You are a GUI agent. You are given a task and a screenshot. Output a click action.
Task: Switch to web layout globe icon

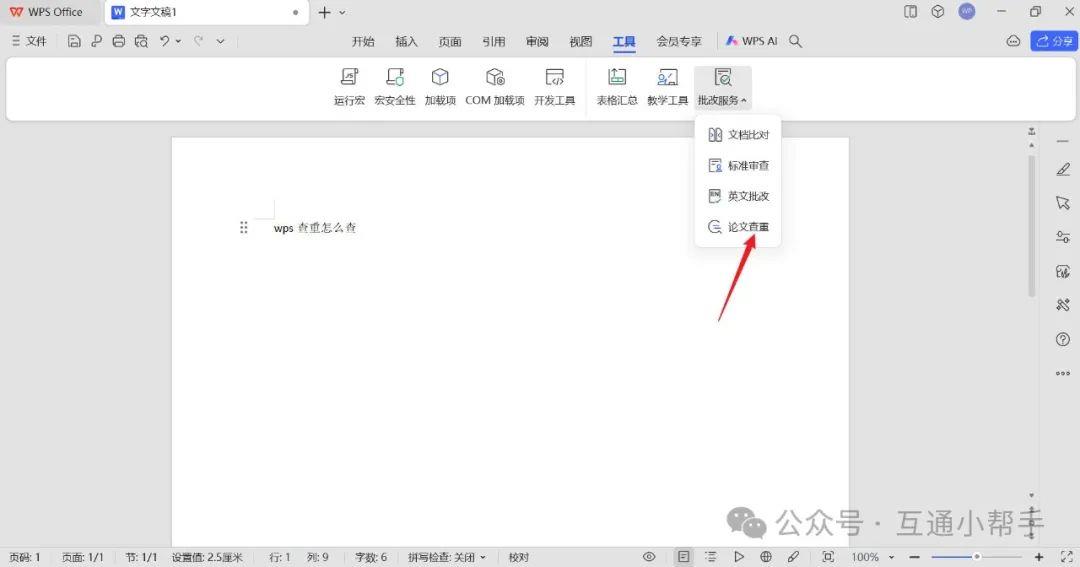coord(766,557)
